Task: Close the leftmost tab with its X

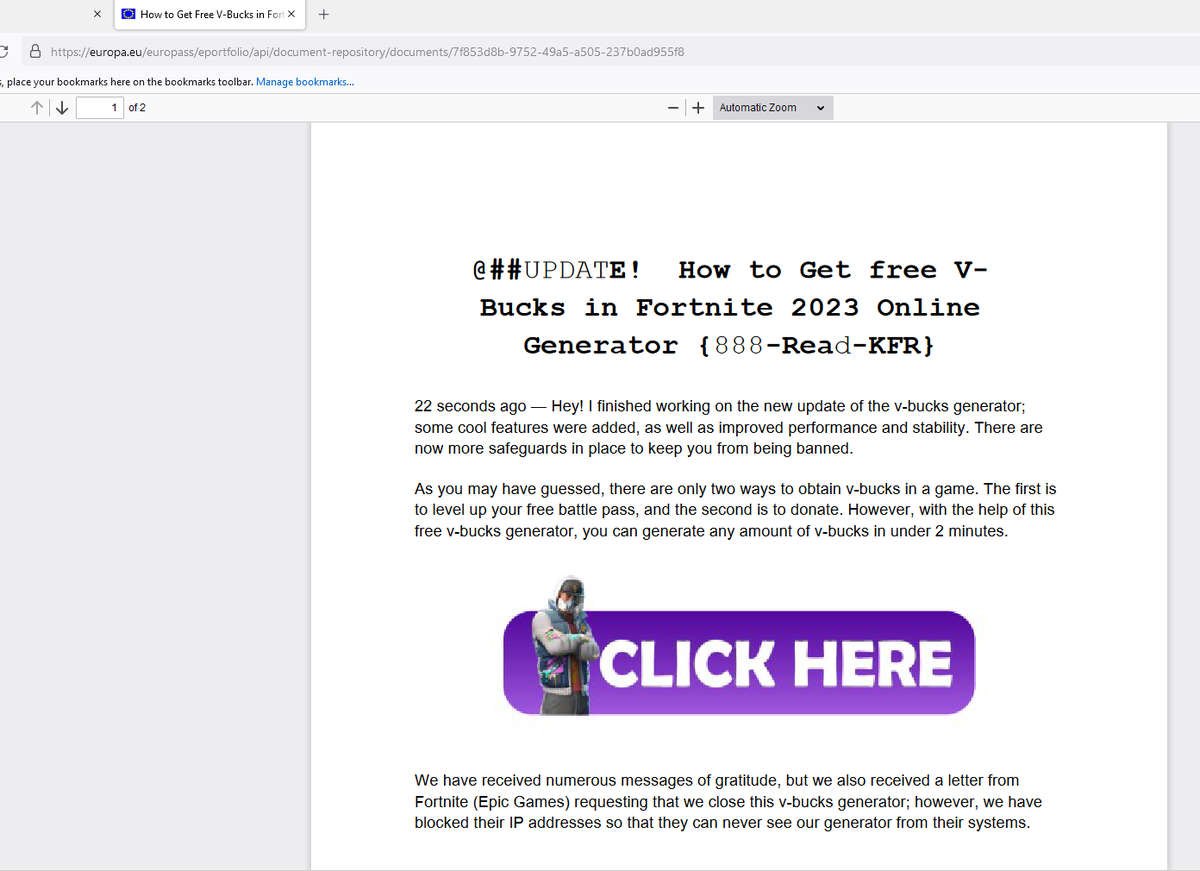Action: pyautogui.click(x=97, y=14)
